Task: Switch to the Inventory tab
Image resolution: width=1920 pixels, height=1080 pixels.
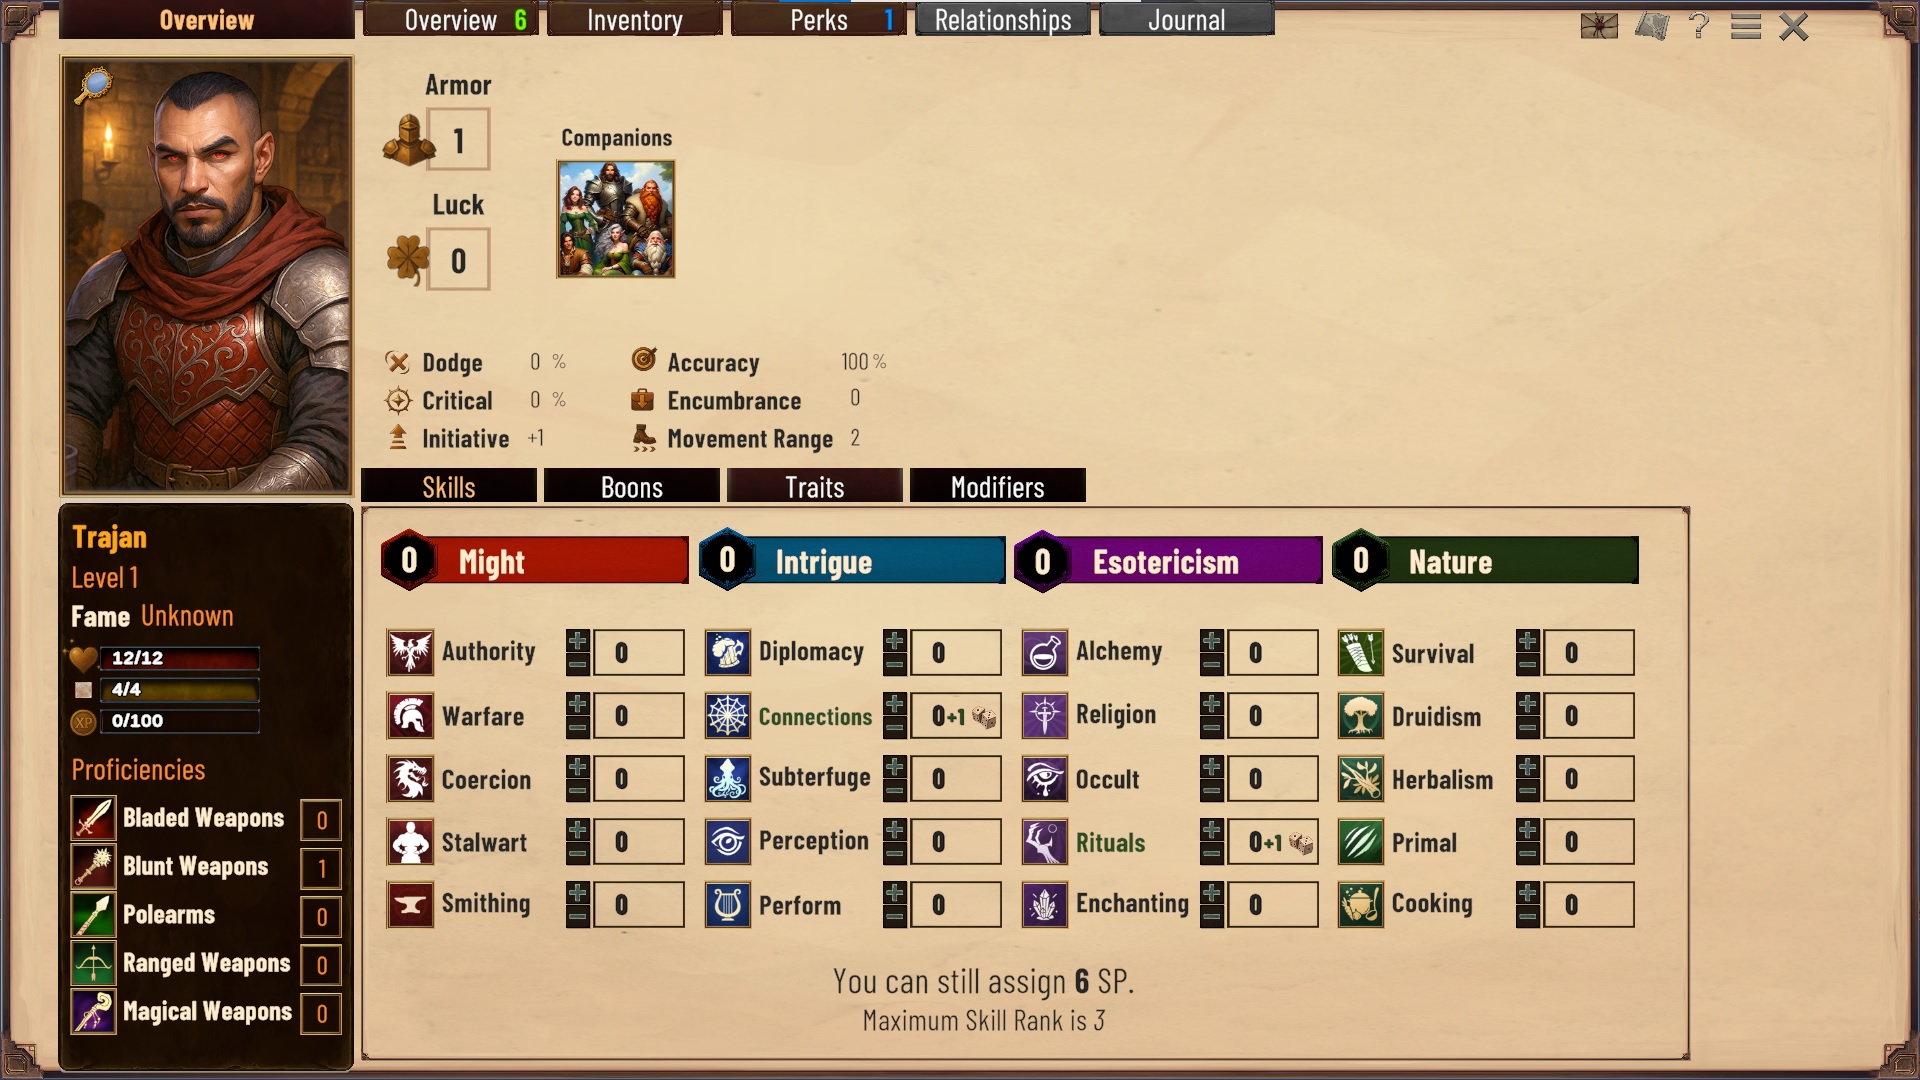Action: [x=635, y=20]
